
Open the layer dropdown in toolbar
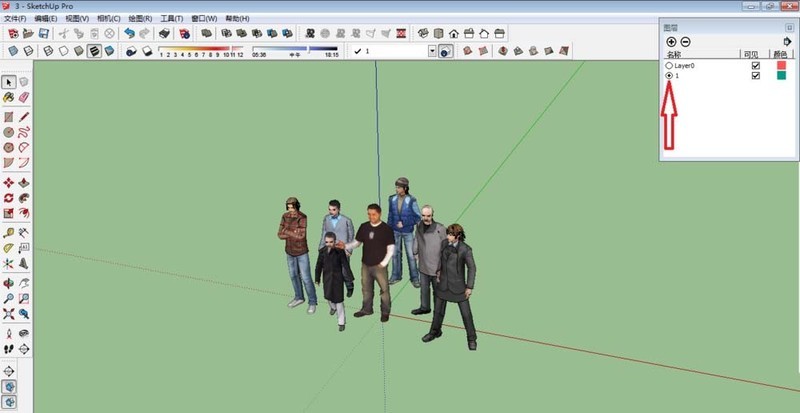coord(432,51)
